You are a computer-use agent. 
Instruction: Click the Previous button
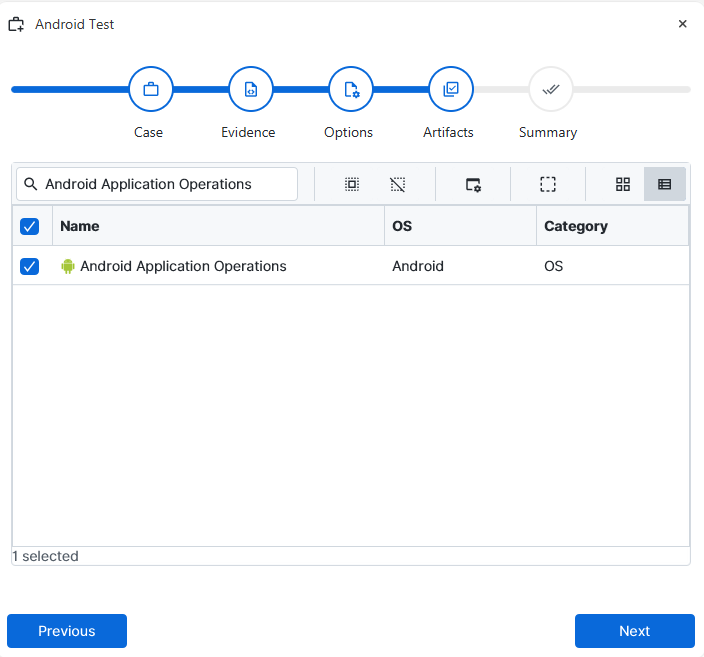click(67, 631)
